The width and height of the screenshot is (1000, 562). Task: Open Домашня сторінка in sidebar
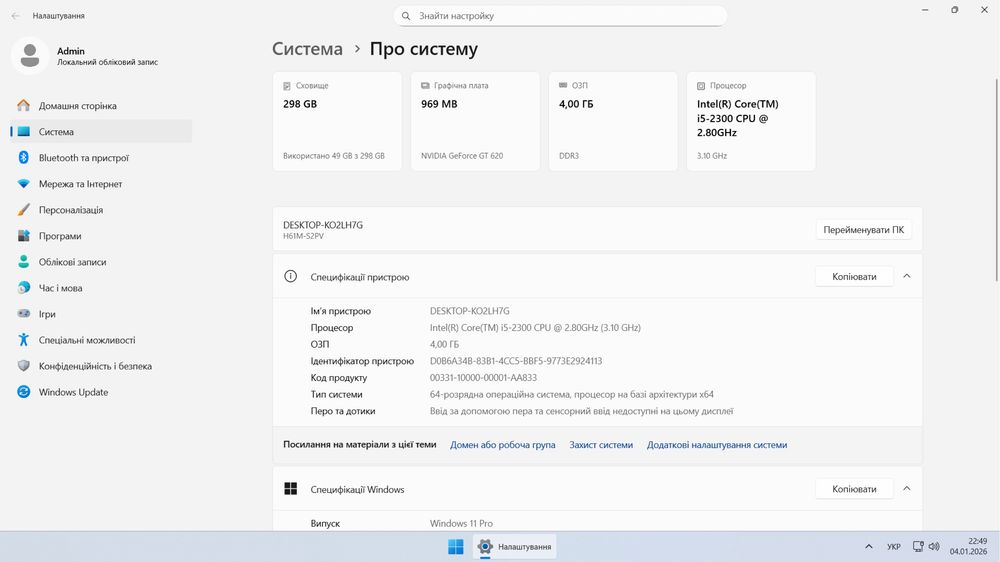point(101,106)
